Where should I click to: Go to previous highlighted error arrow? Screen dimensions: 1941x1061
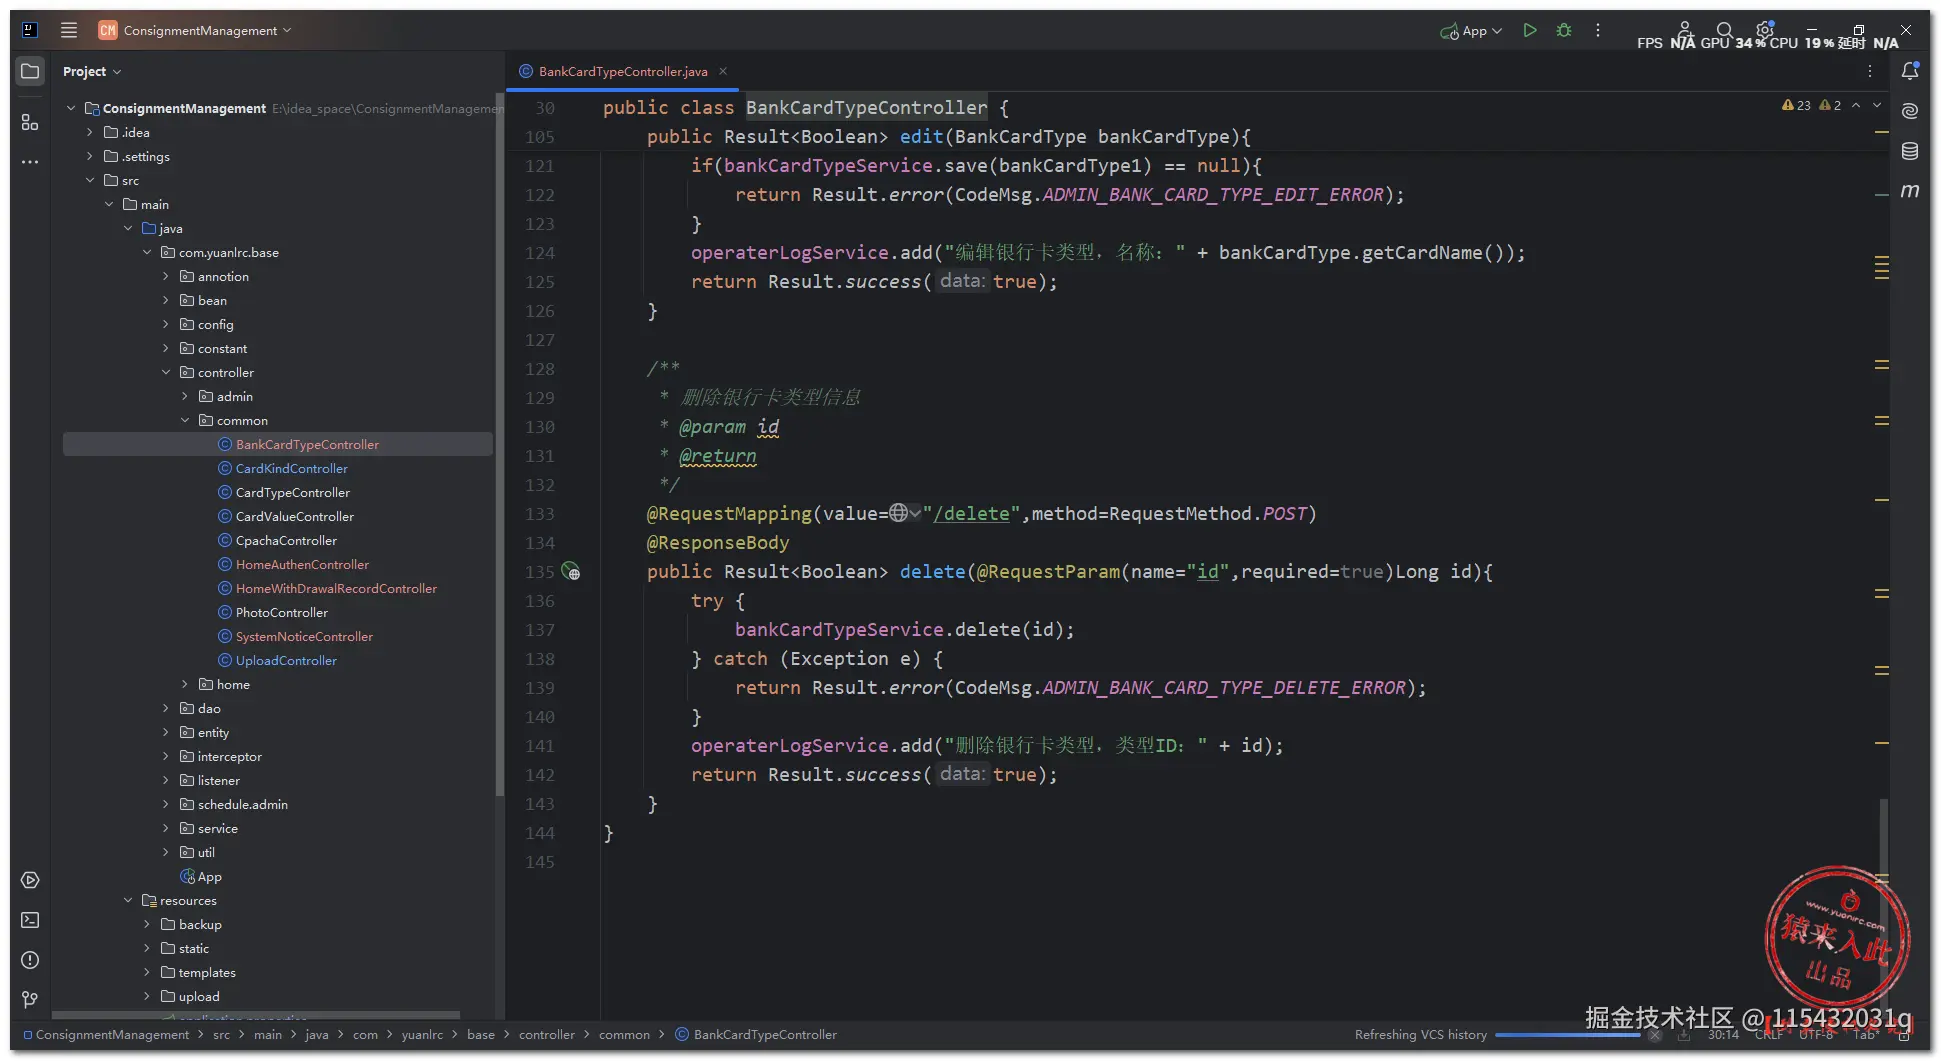(1856, 105)
